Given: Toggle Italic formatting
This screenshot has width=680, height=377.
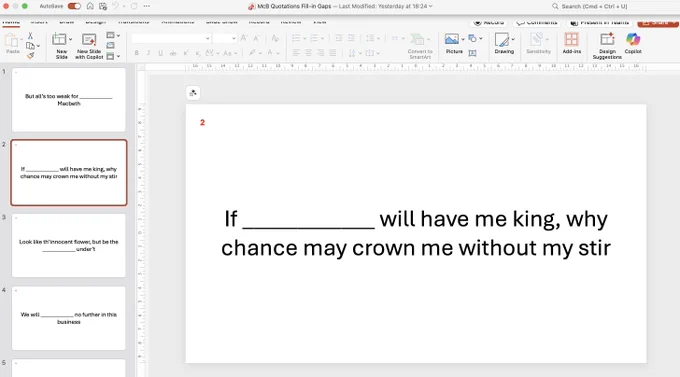Looking at the screenshot, I should click(148, 53).
